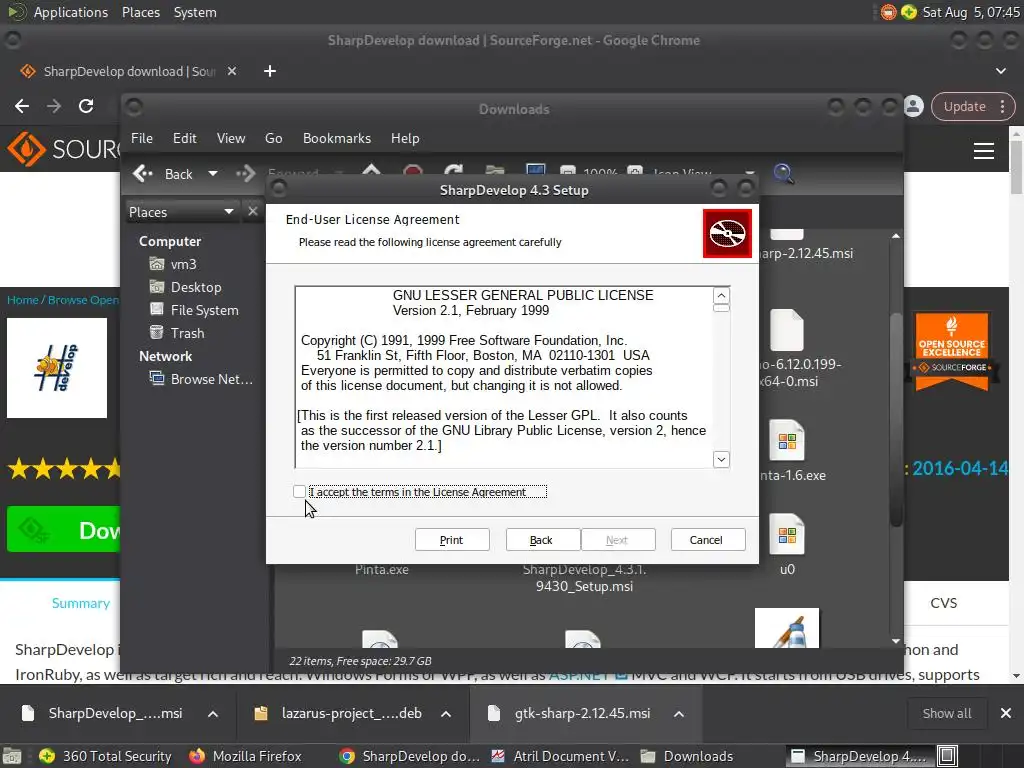The image size is (1024, 768).
Task: Click the down arrow of license text scrollbar
Action: 721,460
